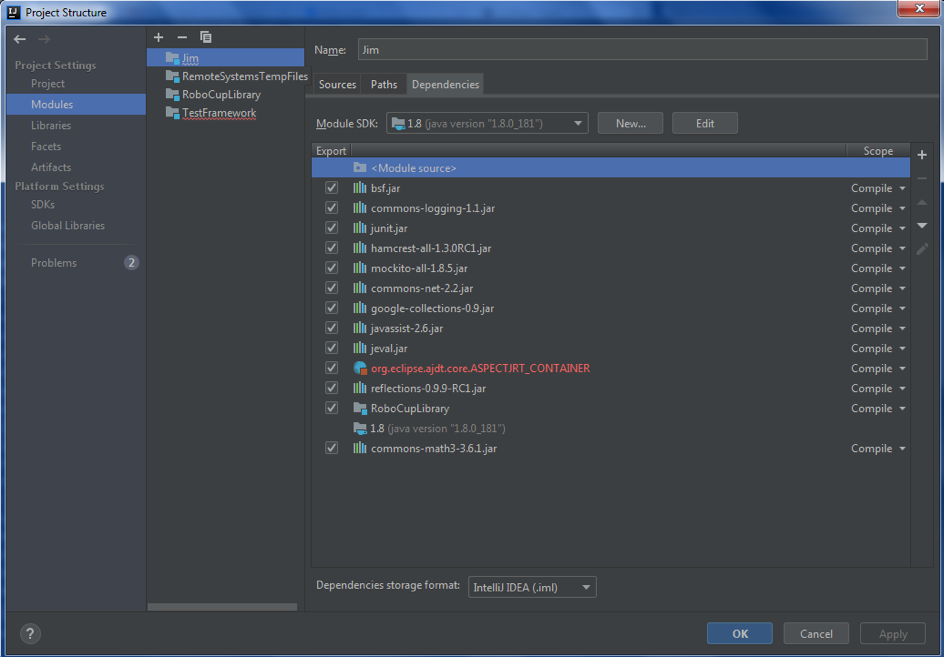Screen dimensions: 944x657
Task: Select the Jim module in list
Action: coord(190,58)
